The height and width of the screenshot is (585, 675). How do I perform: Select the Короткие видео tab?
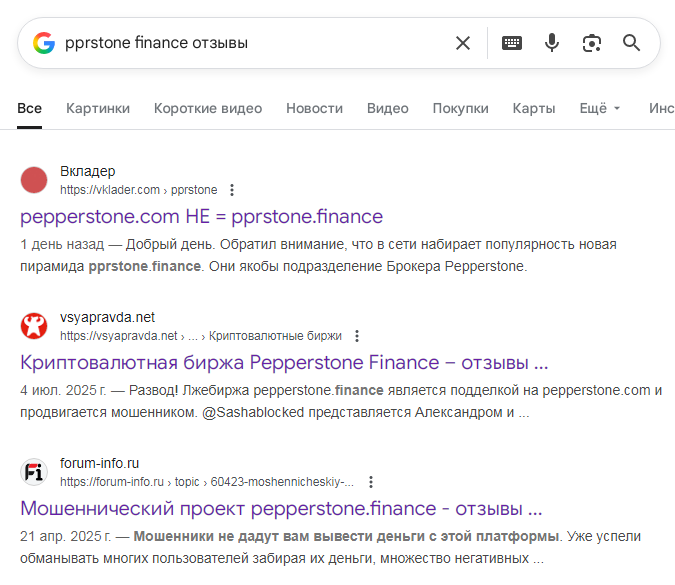208,108
